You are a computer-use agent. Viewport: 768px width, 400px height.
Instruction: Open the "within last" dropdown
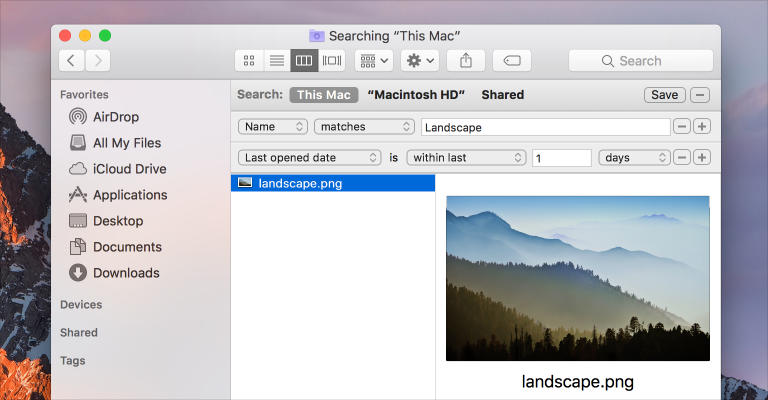tap(466, 158)
